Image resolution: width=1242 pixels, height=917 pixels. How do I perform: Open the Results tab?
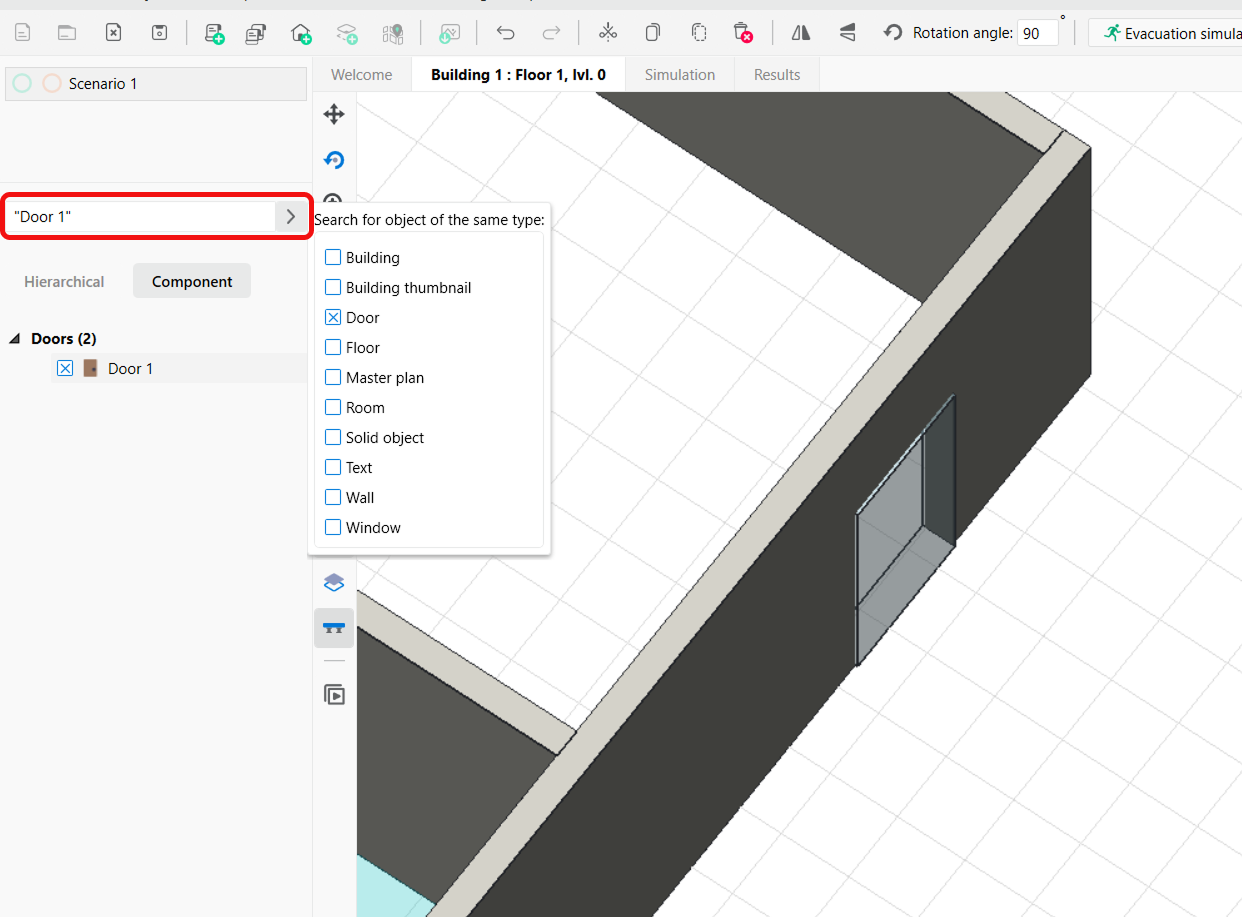(x=777, y=75)
